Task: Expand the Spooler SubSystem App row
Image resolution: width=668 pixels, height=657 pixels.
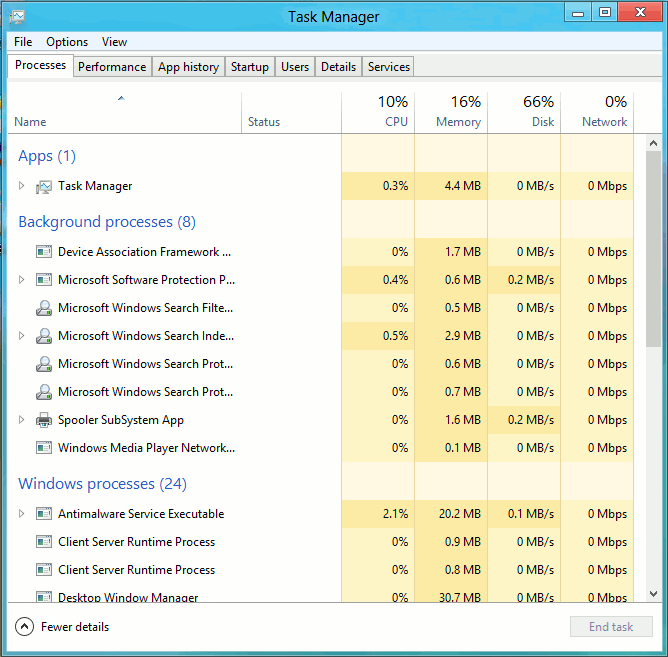Action: tap(21, 420)
